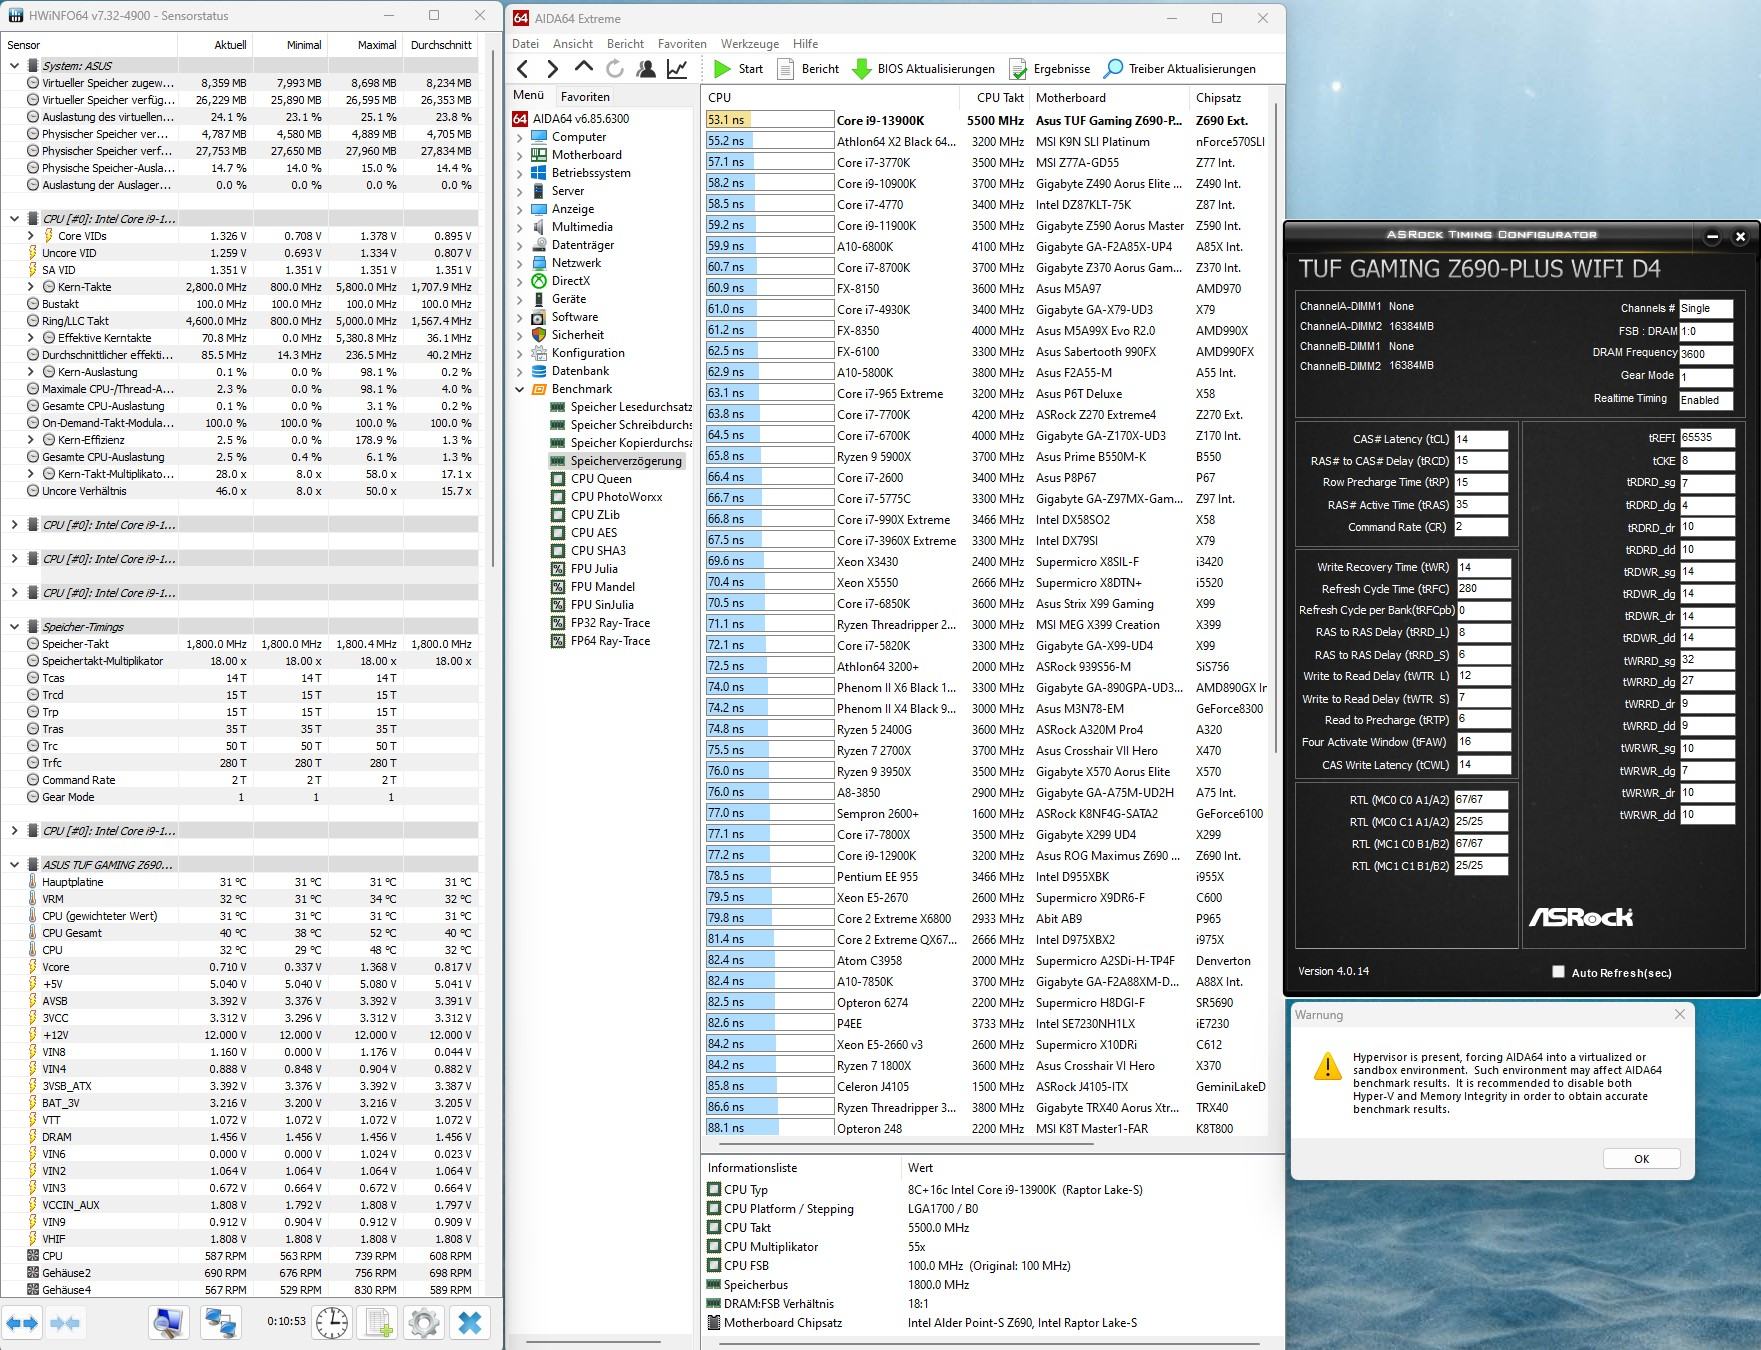The height and width of the screenshot is (1350, 1761).
Task: Select Speicher Lesedurchsatz benchmark item
Action: (631, 407)
